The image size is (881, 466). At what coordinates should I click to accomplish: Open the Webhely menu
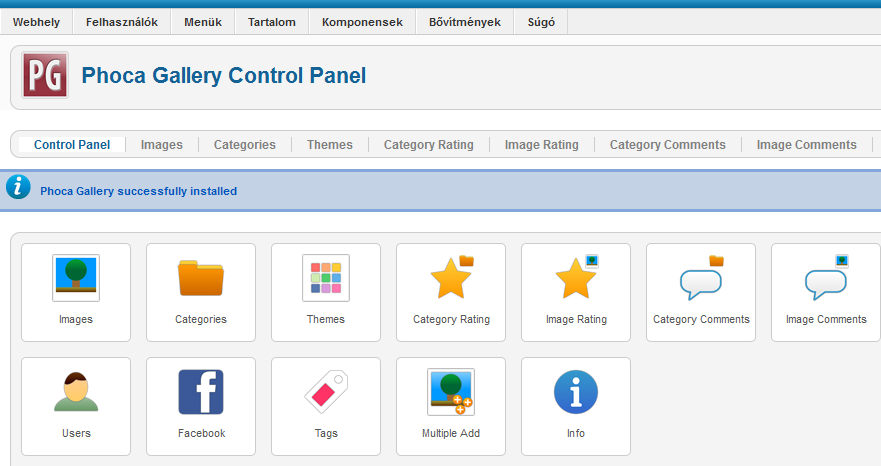pyautogui.click(x=36, y=22)
